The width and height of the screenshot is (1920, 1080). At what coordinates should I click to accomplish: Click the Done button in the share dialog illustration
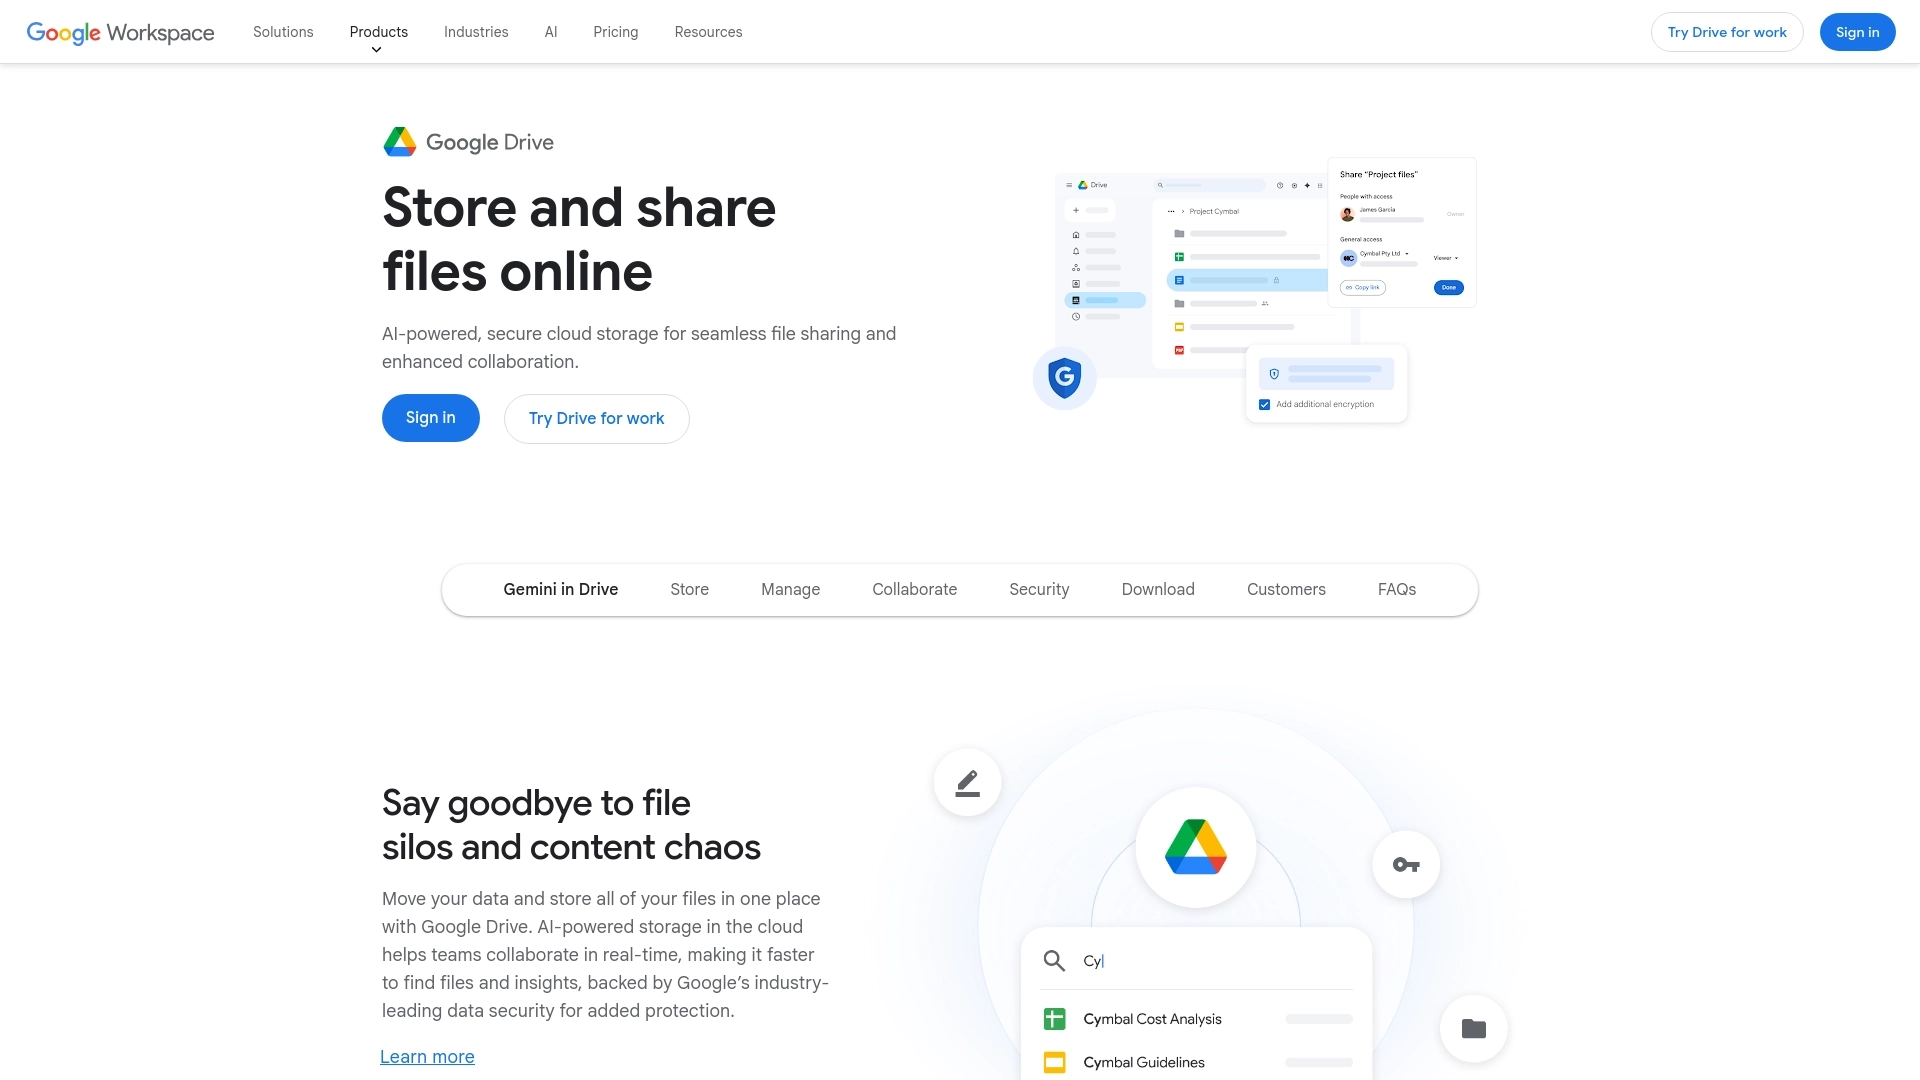point(1448,288)
